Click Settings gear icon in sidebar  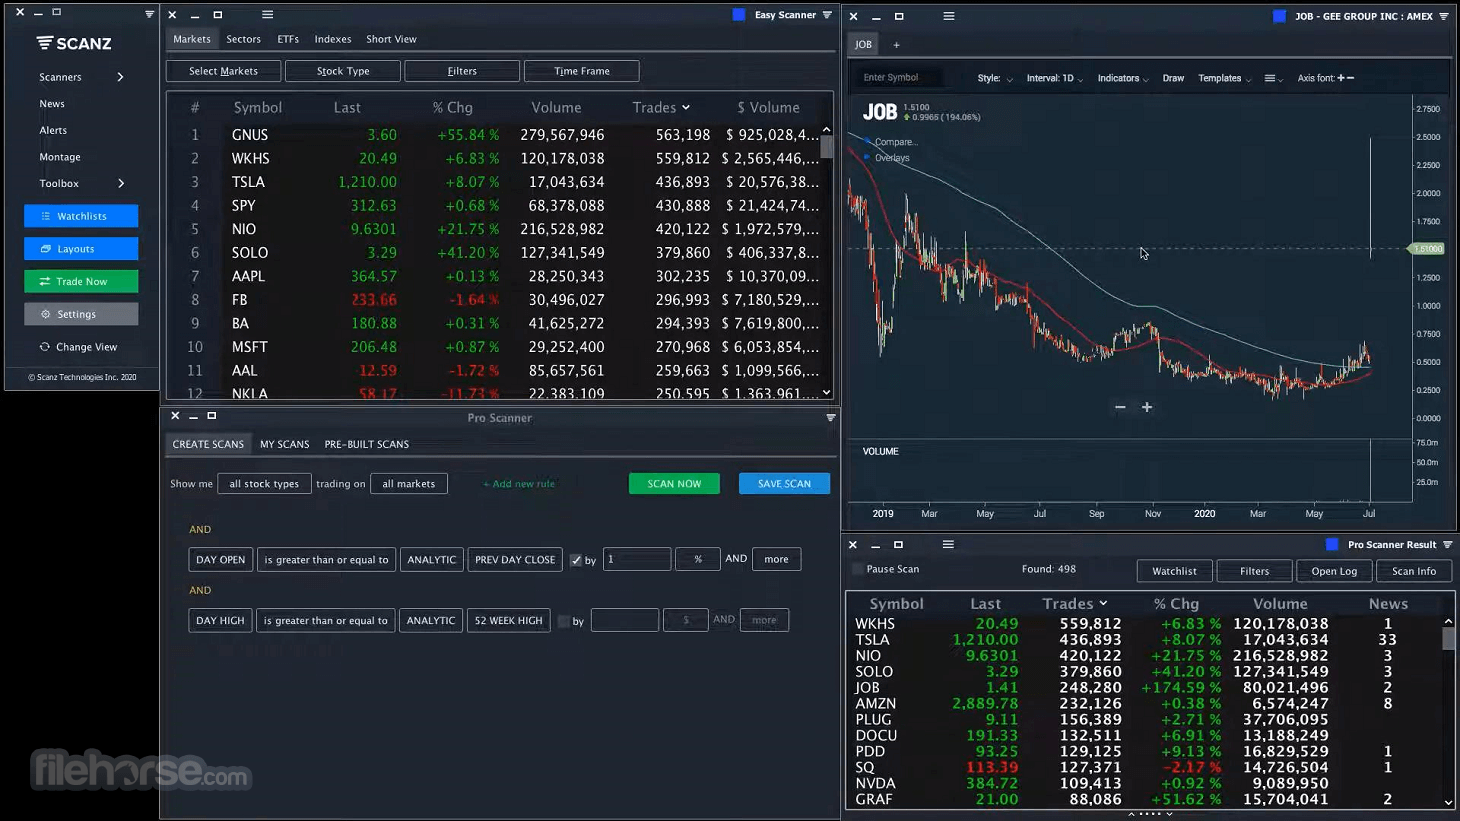45,314
